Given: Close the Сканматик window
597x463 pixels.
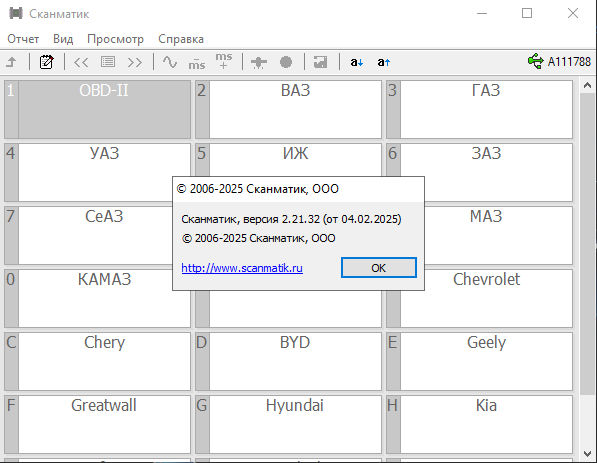Looking at the screenshot, I should [573, 13].
